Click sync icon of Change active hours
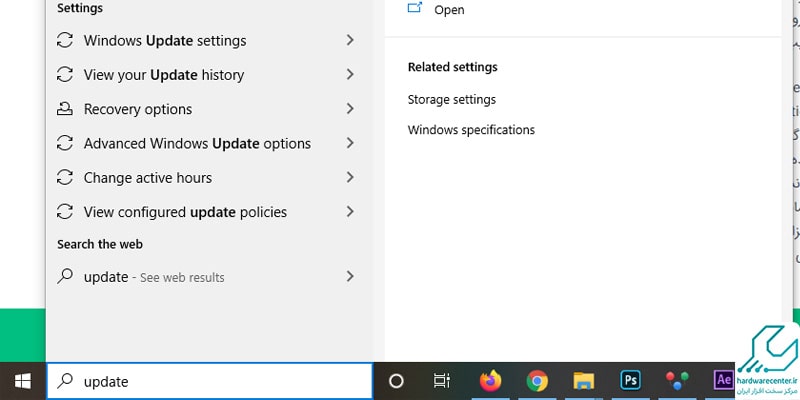 (x=65, y=178)
